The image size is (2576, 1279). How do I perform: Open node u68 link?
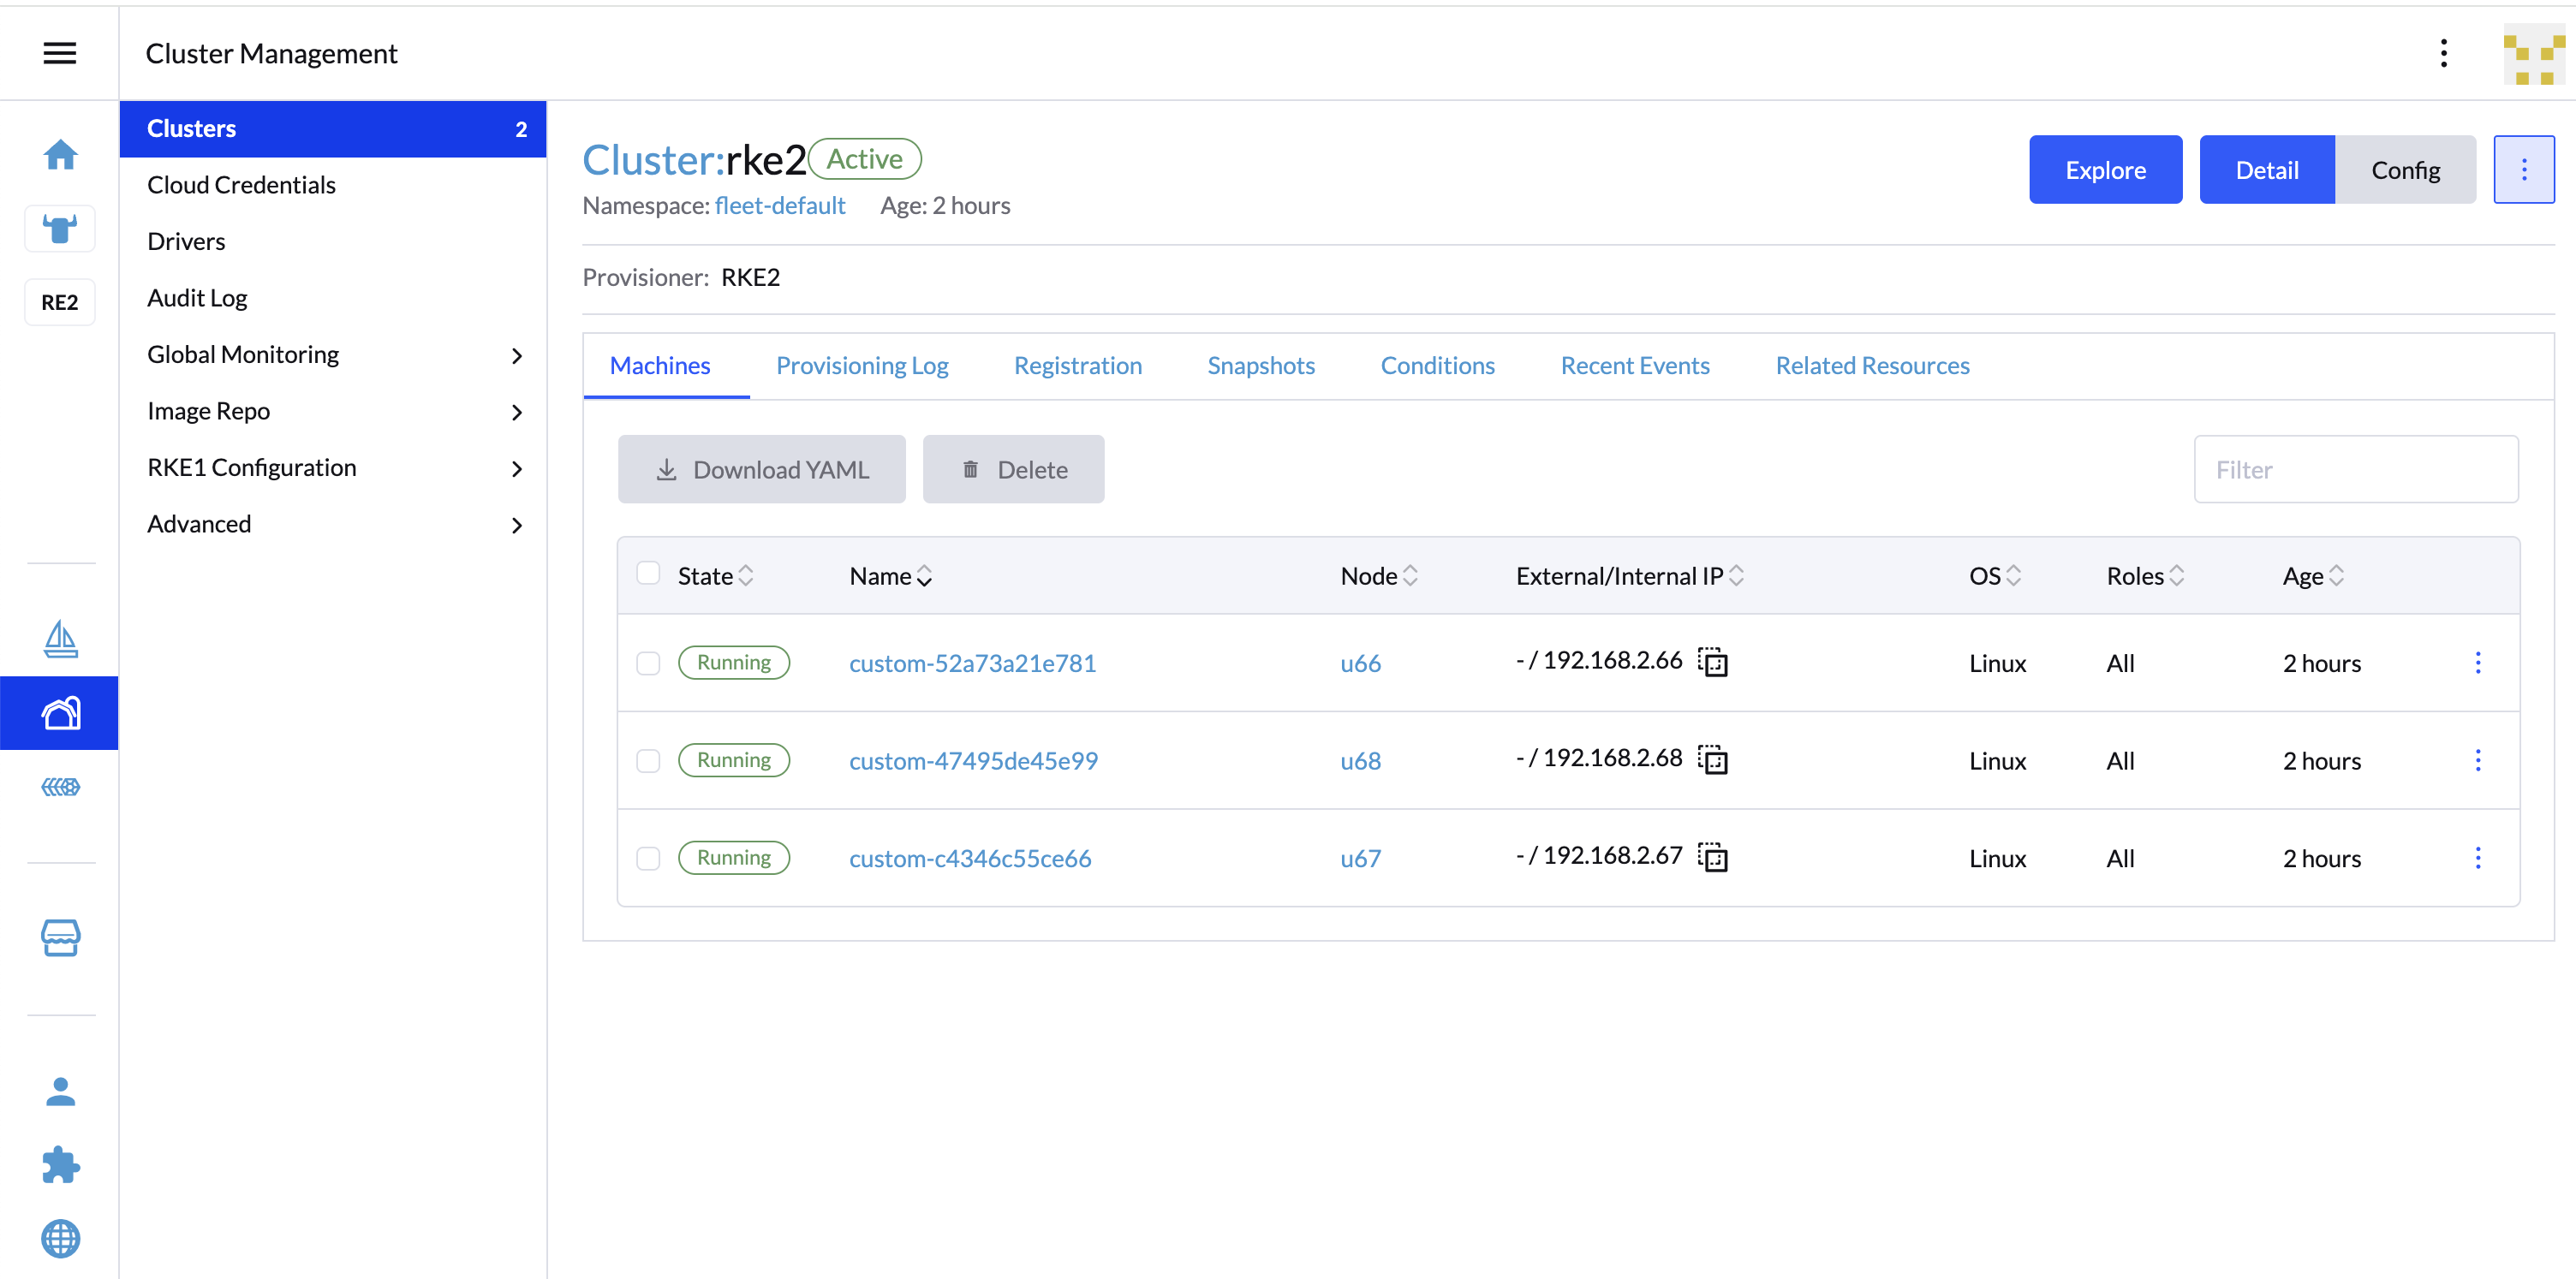(x=1360, y=761)
